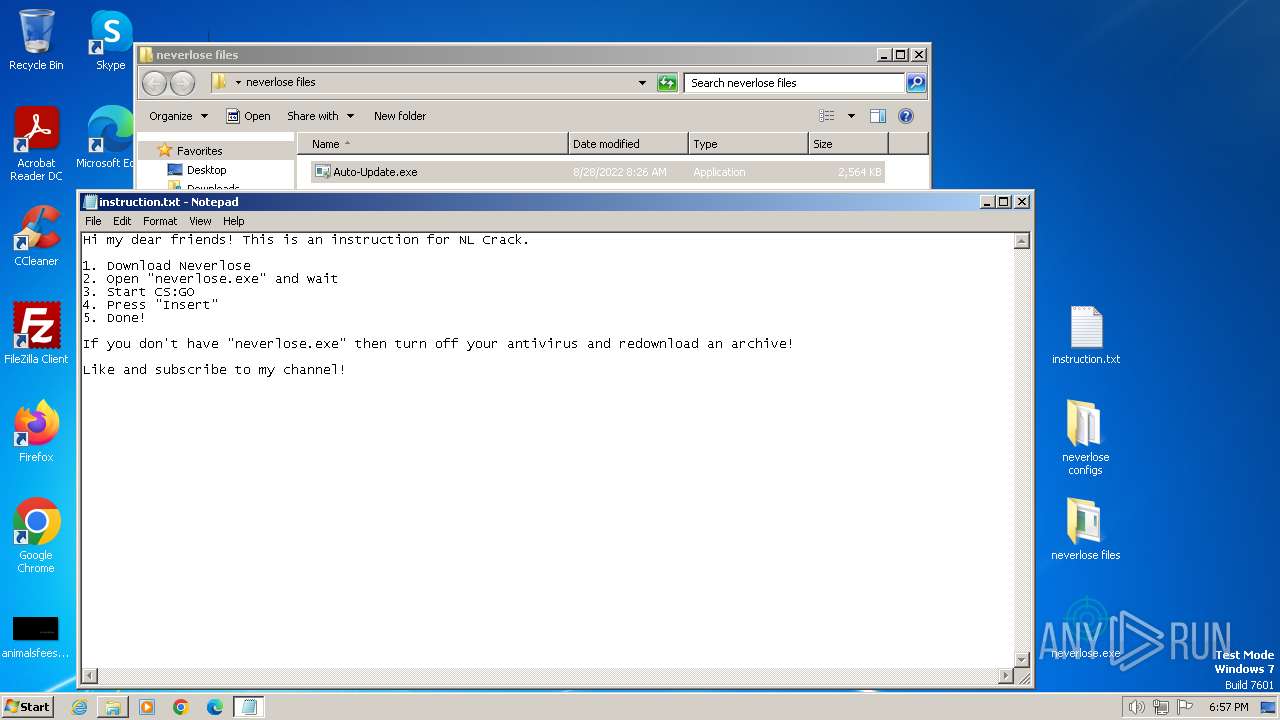Expand the Share with dropdown

(x=320, y=116)
